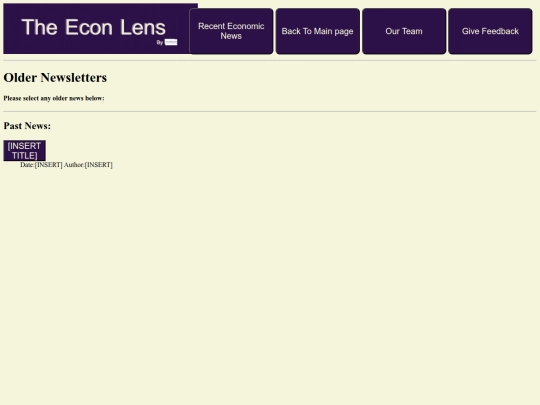540x405 pixels.
Task: Go Back To Main page
Action: click(318, 31)
